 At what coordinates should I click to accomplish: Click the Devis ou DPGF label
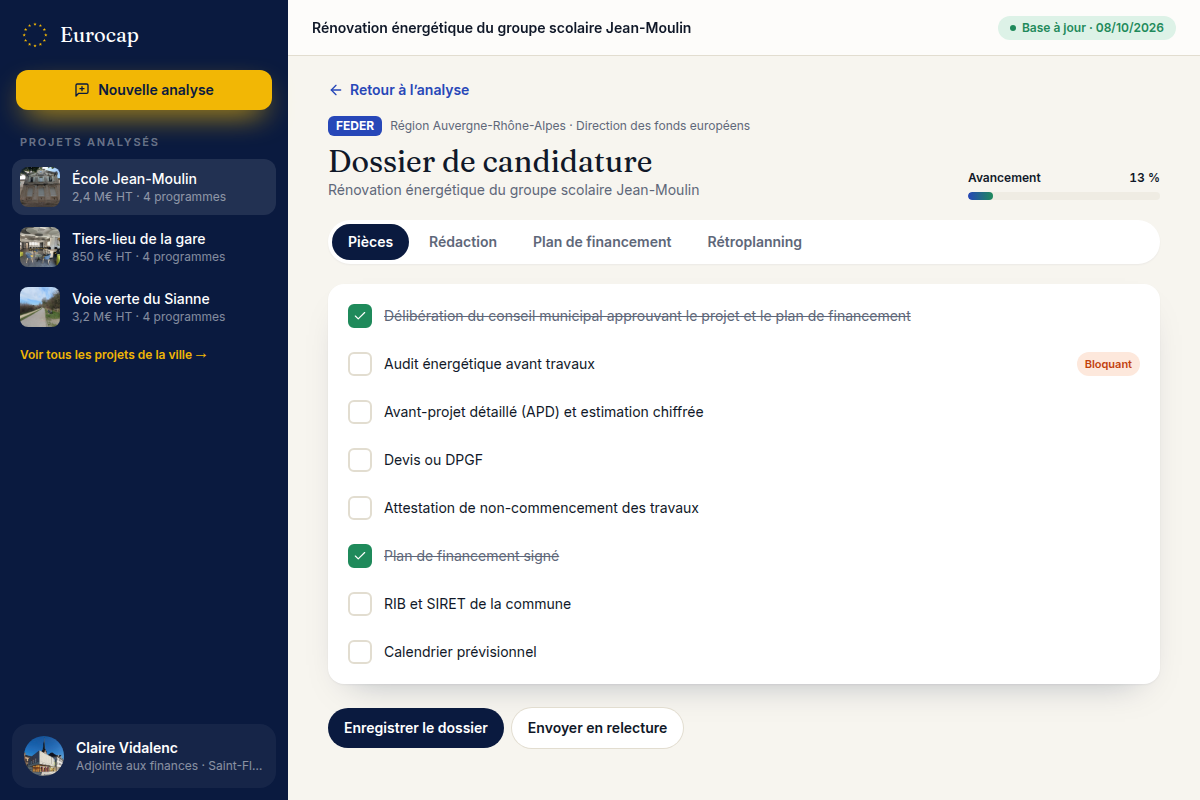(433, 460)
